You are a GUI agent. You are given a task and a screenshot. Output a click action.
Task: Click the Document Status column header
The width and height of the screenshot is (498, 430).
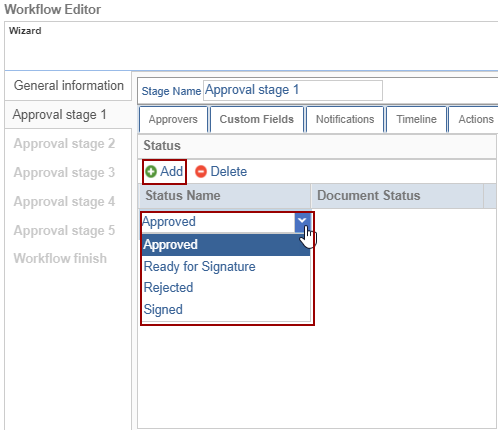(x=397, y=196)
